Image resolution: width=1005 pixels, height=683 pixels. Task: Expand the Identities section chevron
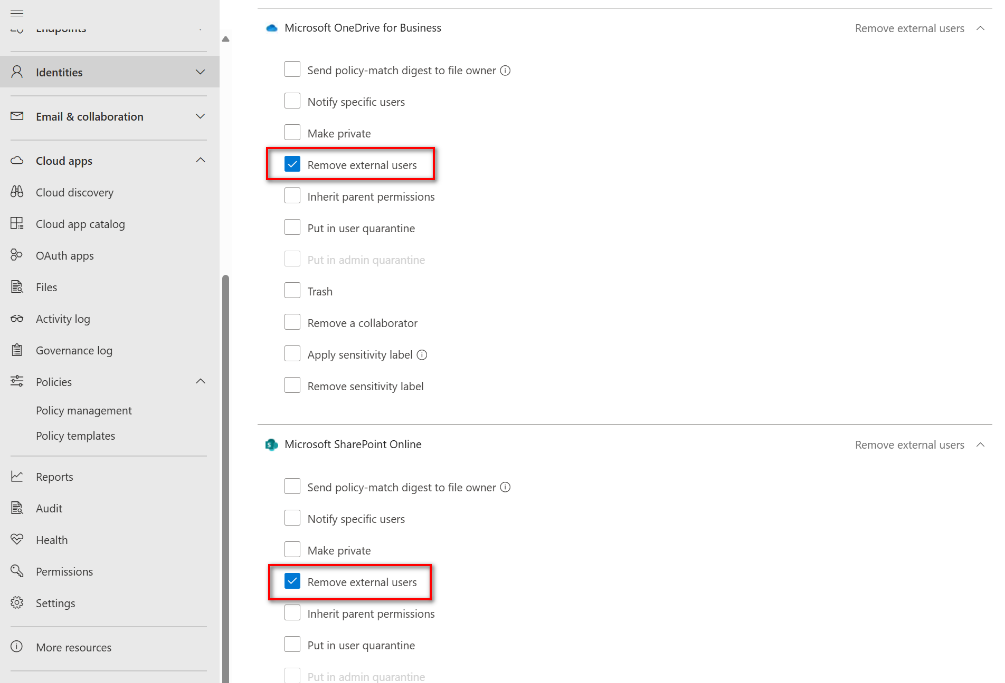[201, 72]
